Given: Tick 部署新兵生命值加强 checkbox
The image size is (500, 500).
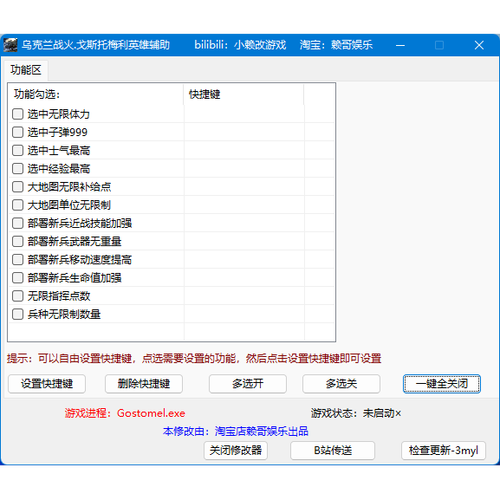Looking at the screenshot, I should tap(18, 278).
